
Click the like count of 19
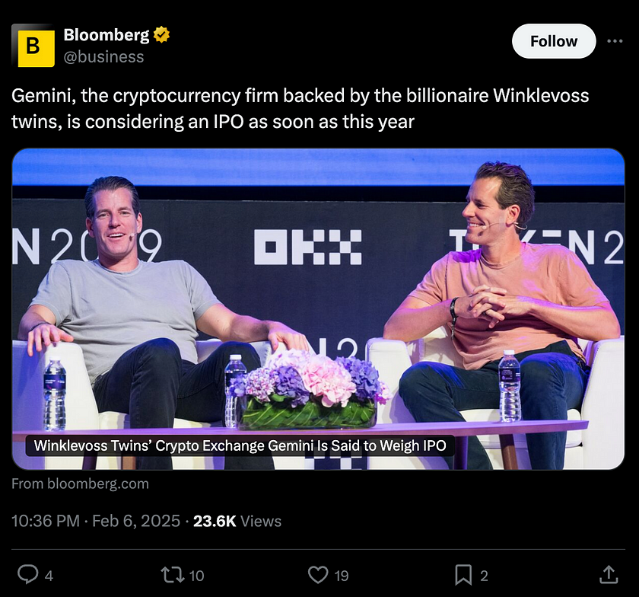click(x=342, y=575)
